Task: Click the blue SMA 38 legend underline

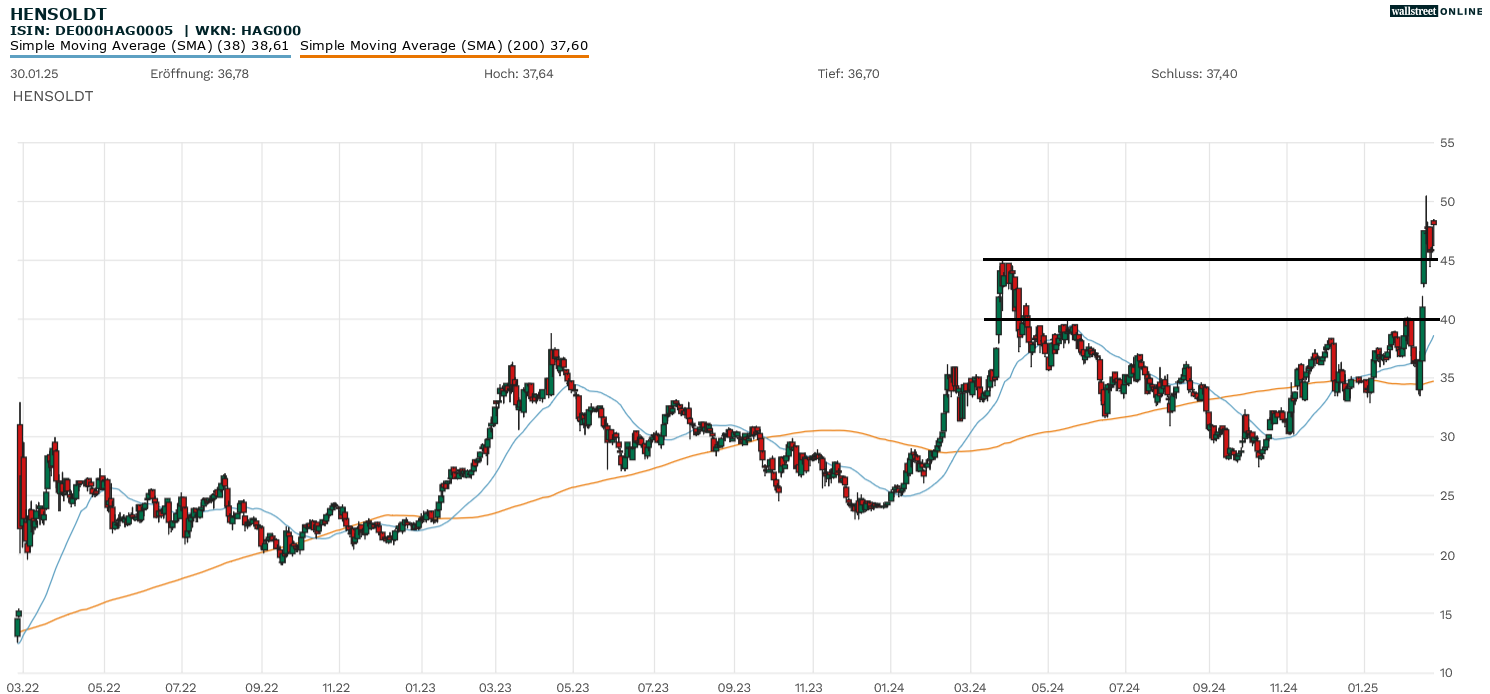Action: pos(150,56)
